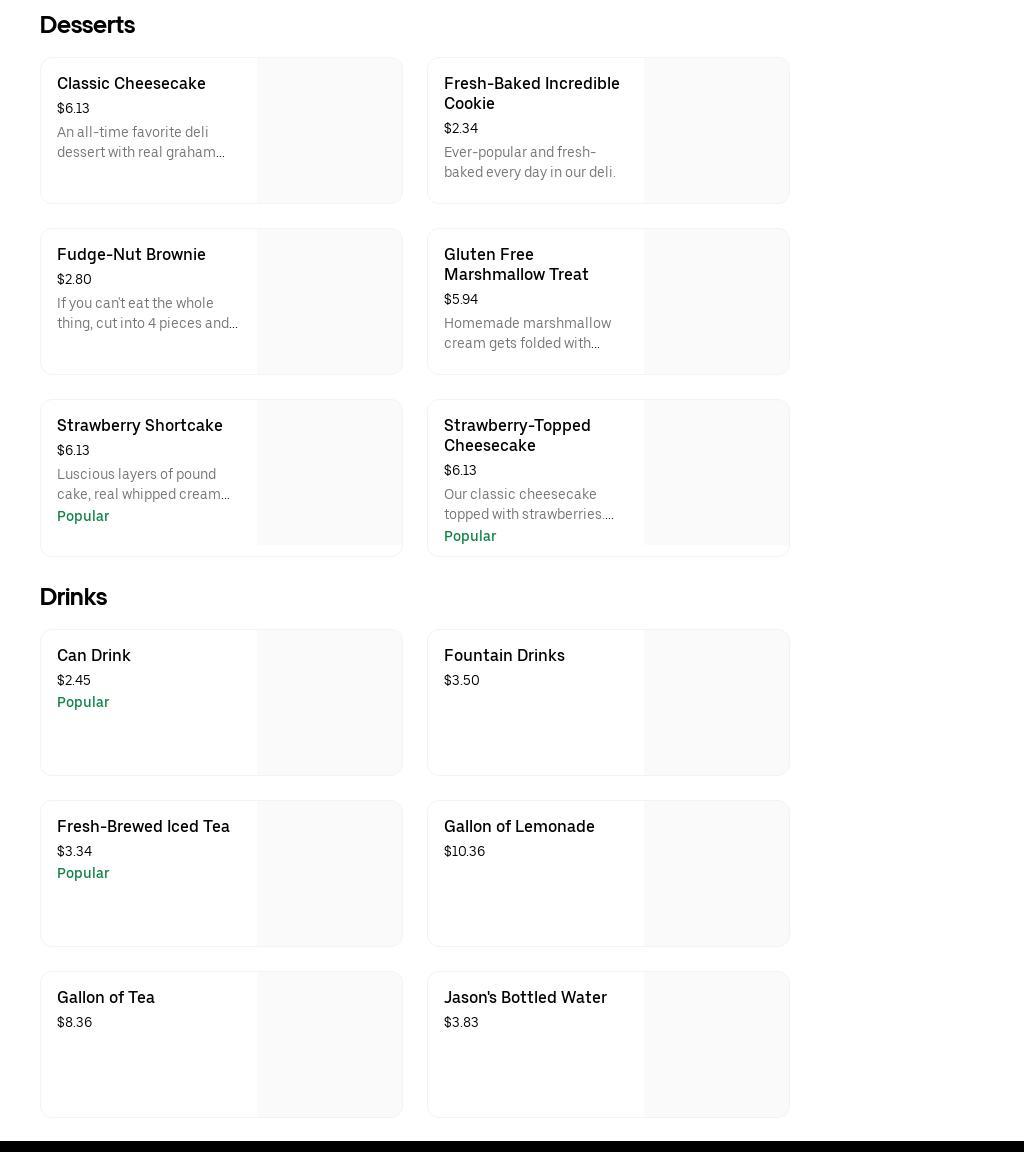
Task: Click the Popular badge on Strawberry Shortcake
Action: point(83,517)
